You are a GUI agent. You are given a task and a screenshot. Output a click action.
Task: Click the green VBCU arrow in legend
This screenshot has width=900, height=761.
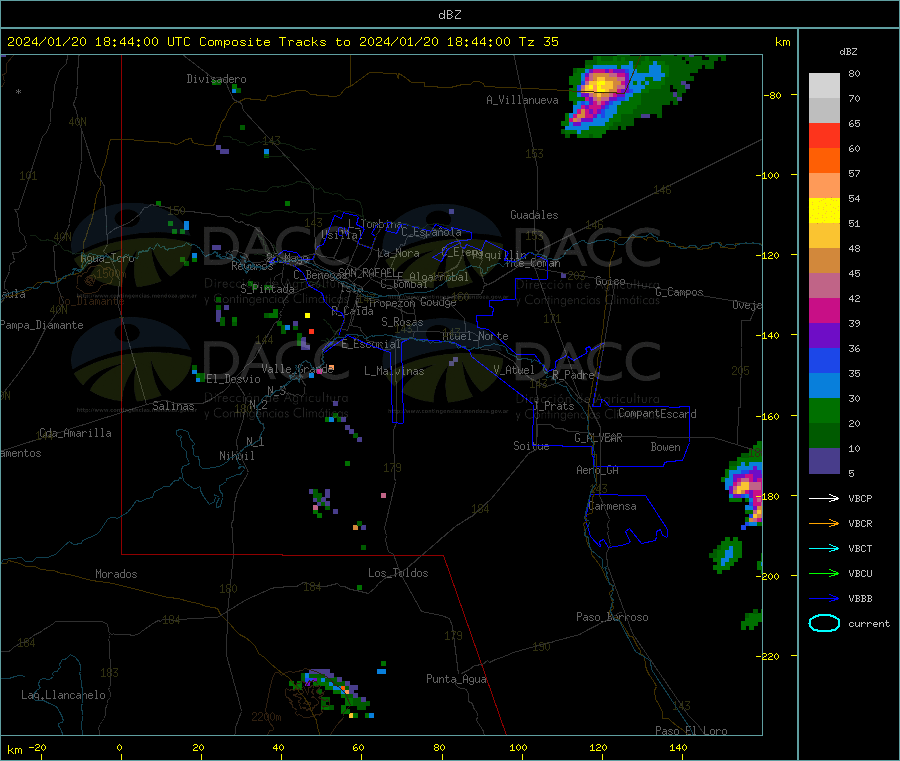tap(824, 573)
